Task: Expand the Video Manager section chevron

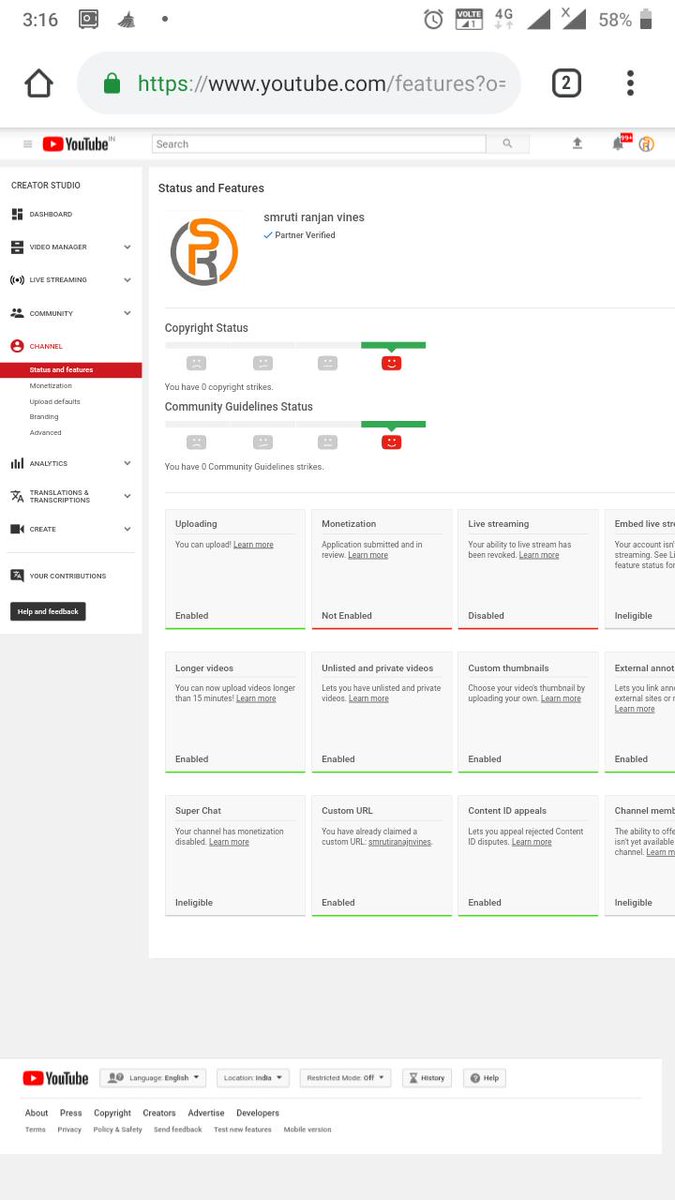Action: pos(127,247)
